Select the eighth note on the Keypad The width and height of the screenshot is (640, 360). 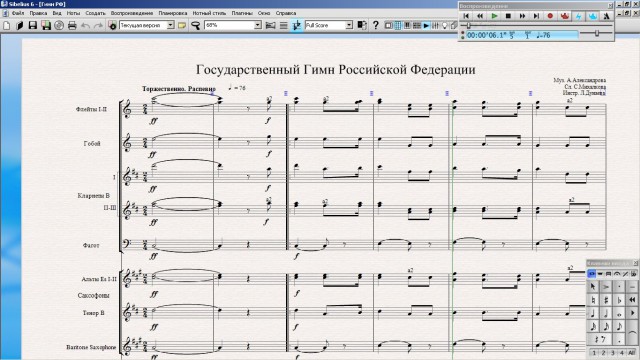click(619, 327)
